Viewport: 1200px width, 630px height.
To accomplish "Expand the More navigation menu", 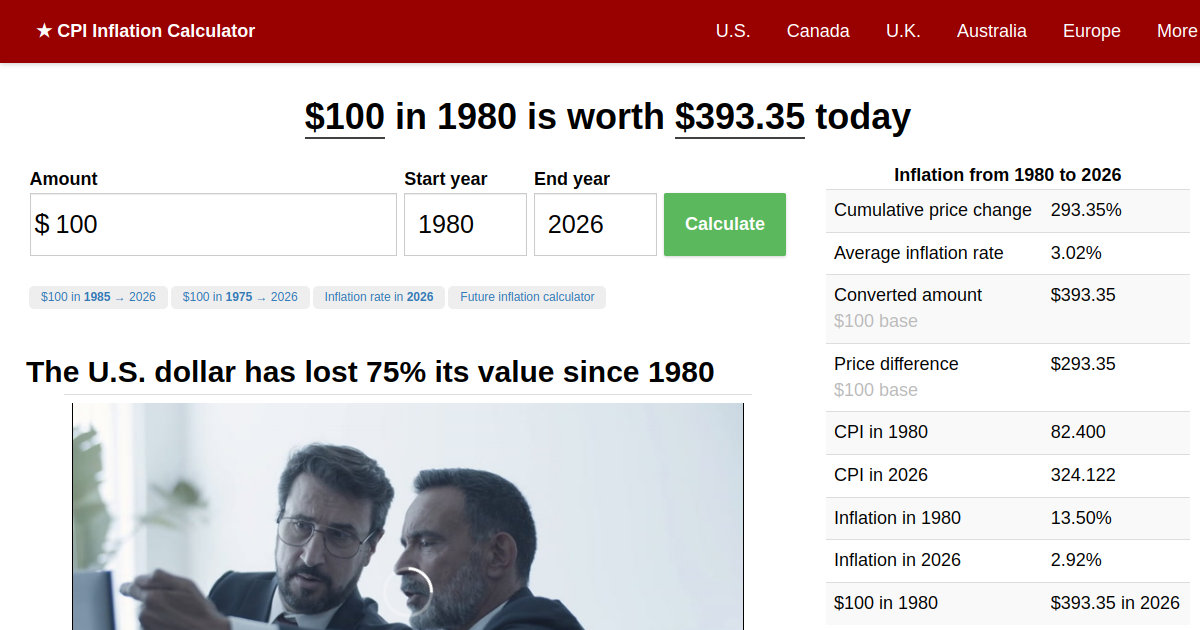I will [1177, 31].
